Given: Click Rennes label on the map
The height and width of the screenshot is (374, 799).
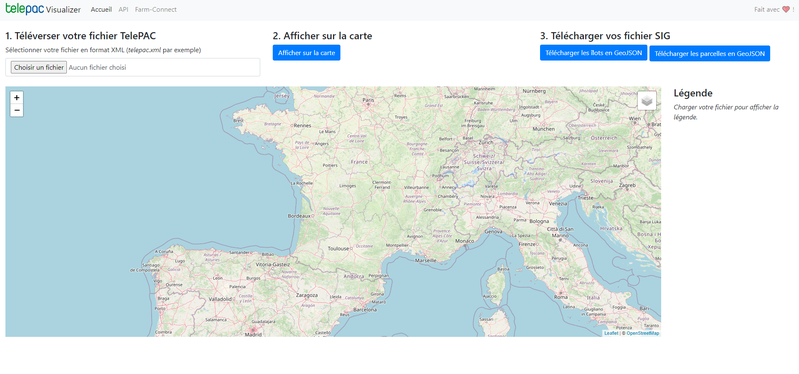Looking at the screenshot, I should pyautogui.click(x=303, y=125).
